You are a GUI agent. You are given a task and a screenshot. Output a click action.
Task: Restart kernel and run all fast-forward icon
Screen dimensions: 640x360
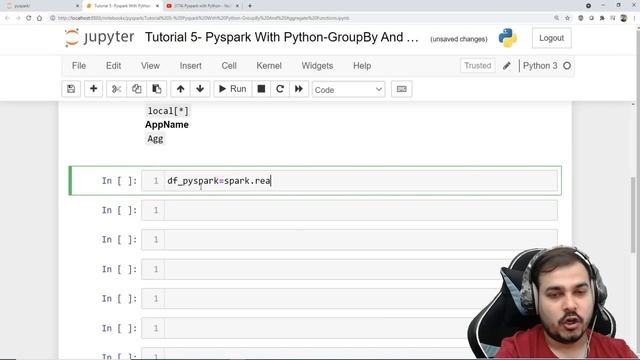tap(299, 89)
